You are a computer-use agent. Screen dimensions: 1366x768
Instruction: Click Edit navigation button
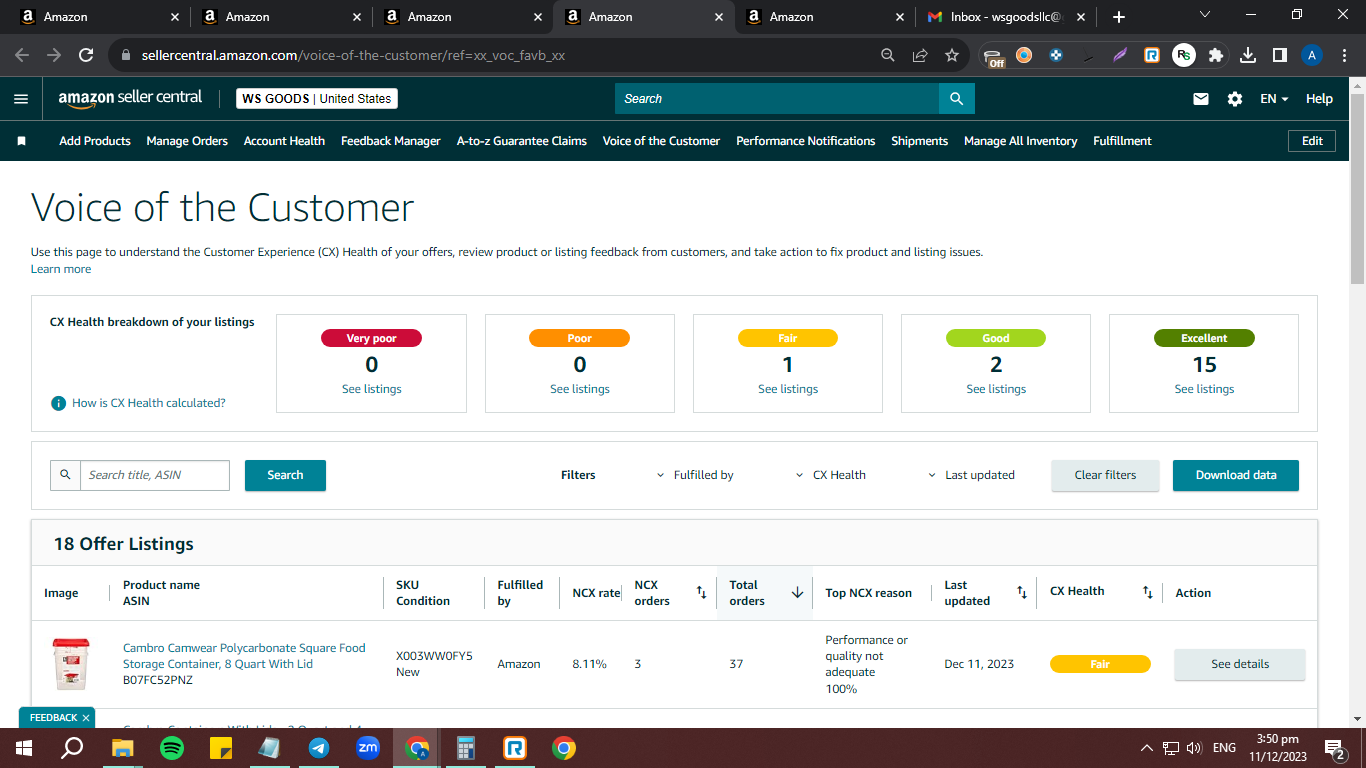pyautogui.click(x=1312, y=141)
